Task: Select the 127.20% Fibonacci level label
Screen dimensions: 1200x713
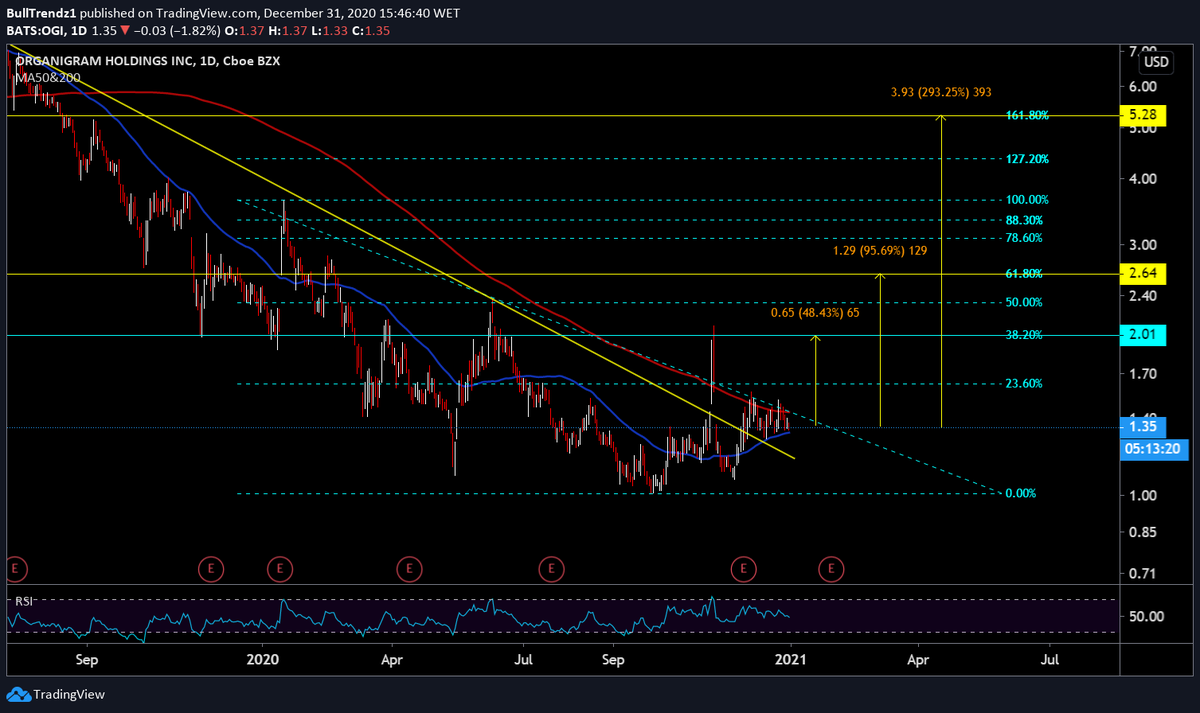Action: 1027,159
